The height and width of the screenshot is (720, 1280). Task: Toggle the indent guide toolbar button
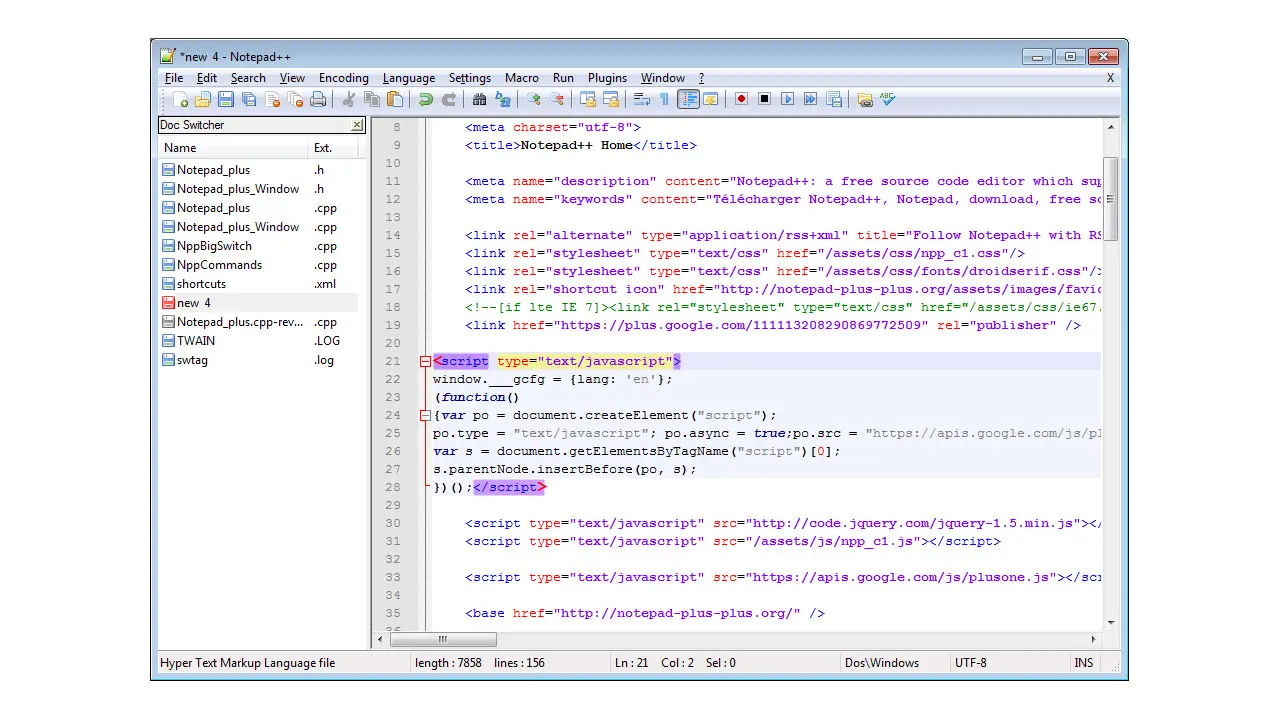(688, 99)
